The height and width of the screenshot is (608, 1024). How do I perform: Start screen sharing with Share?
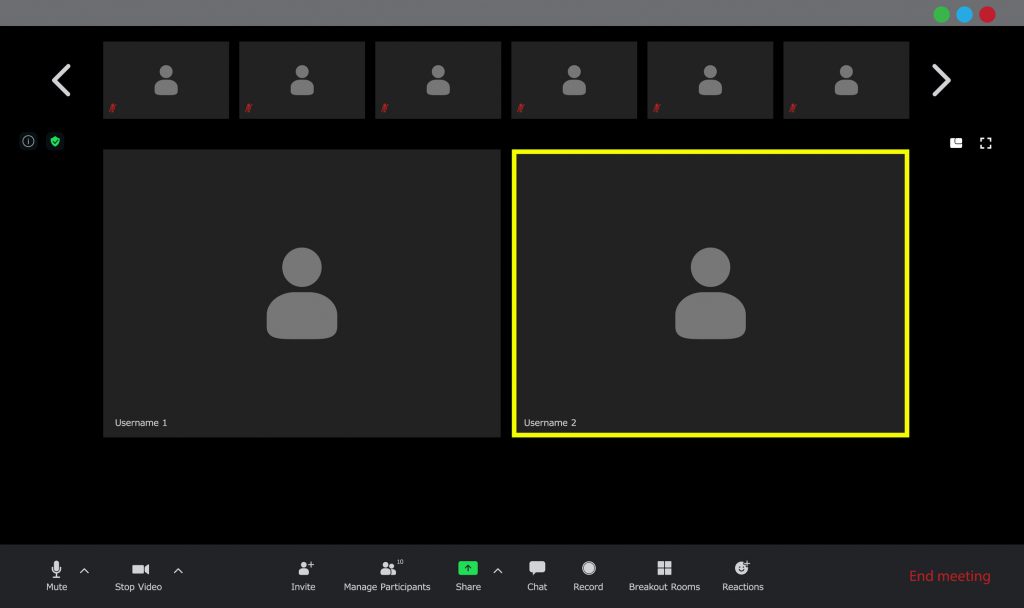(467, 575)
